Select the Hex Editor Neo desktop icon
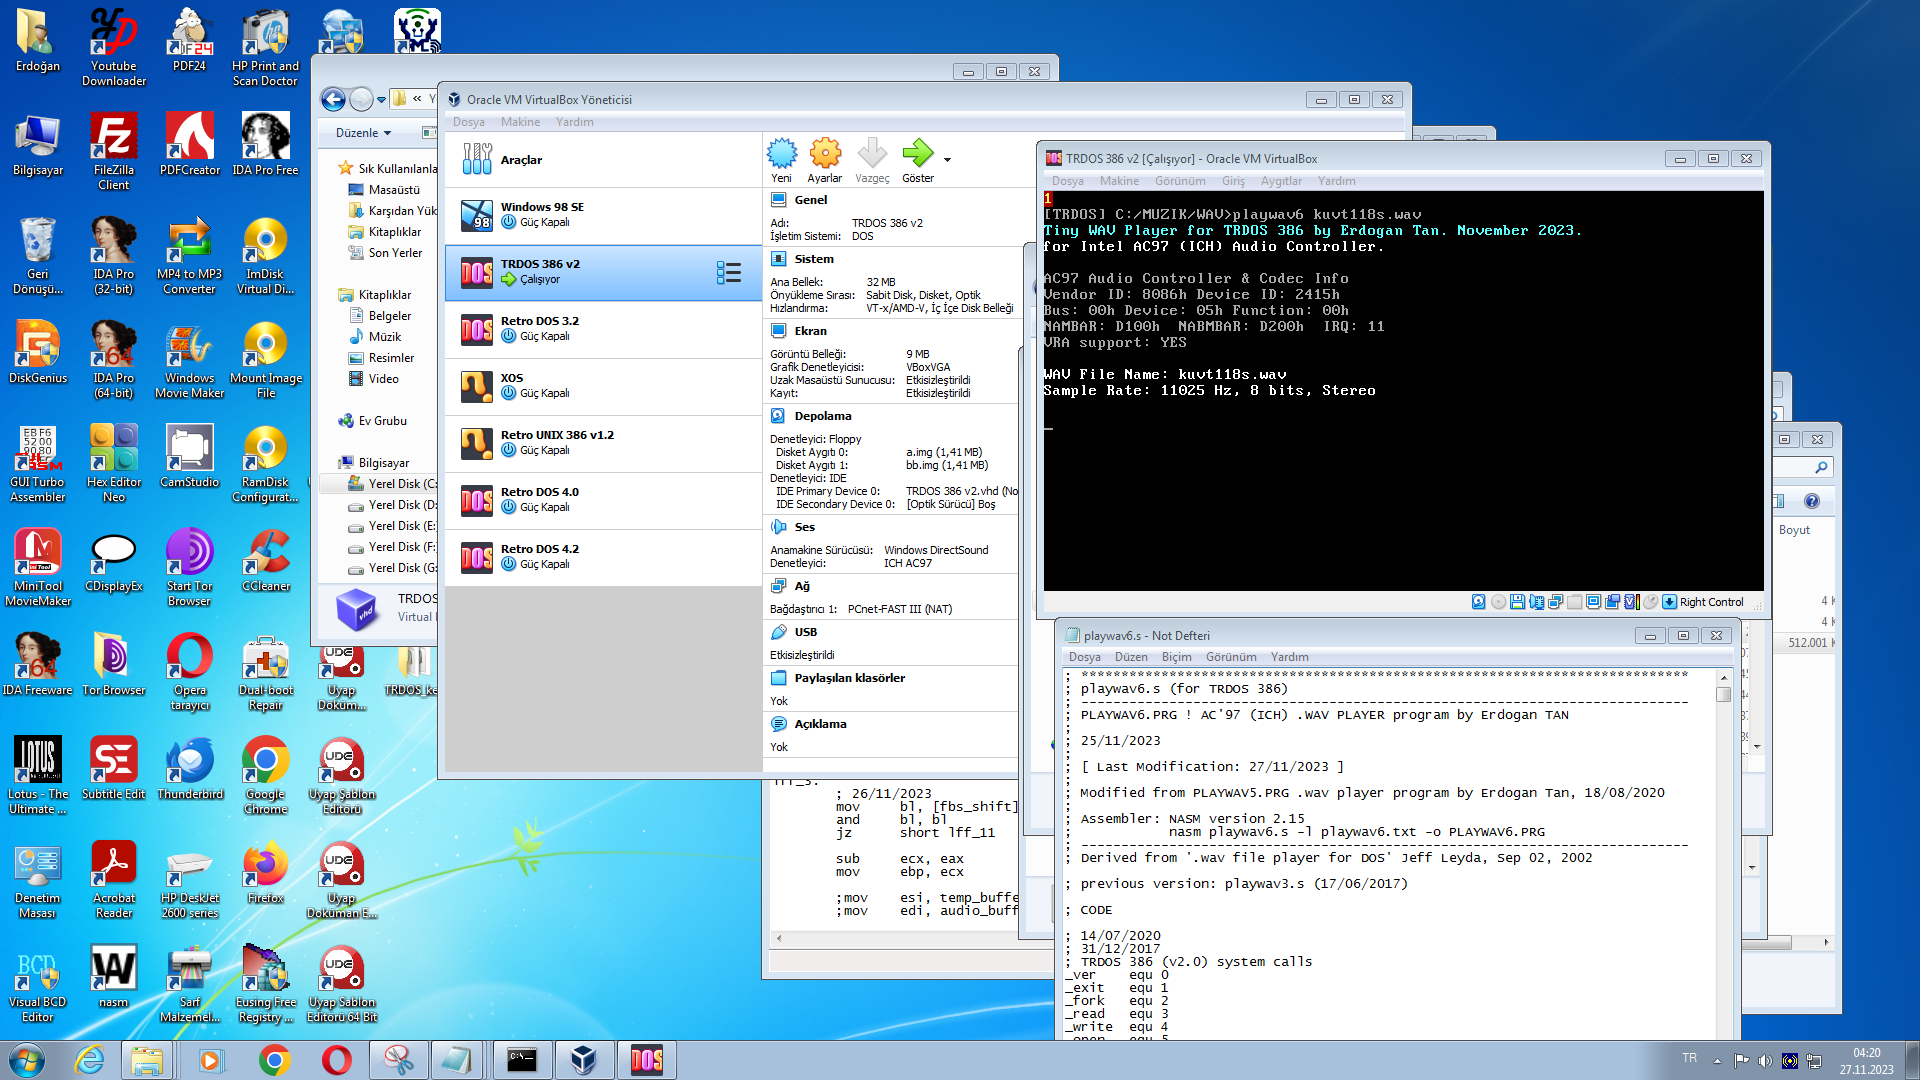This screenshot has width=1920, height=1080. pyautogui.click(x=114, y=463)
